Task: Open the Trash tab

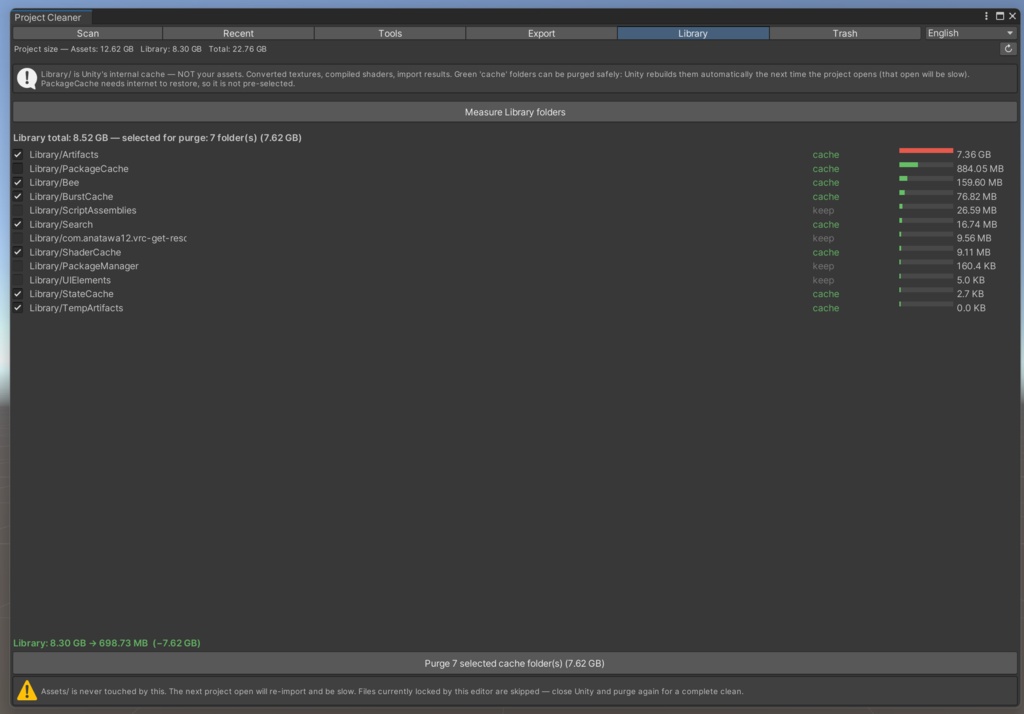Action: 844,33
